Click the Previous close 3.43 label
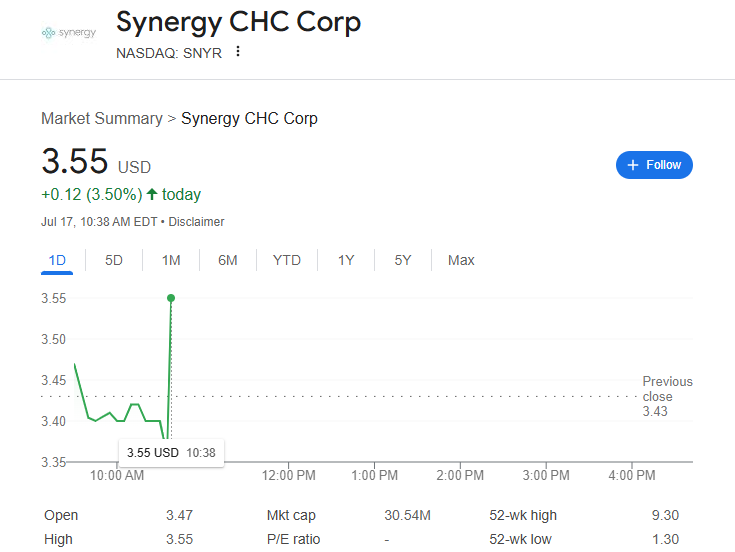735x552 pixels. (668, 396)
